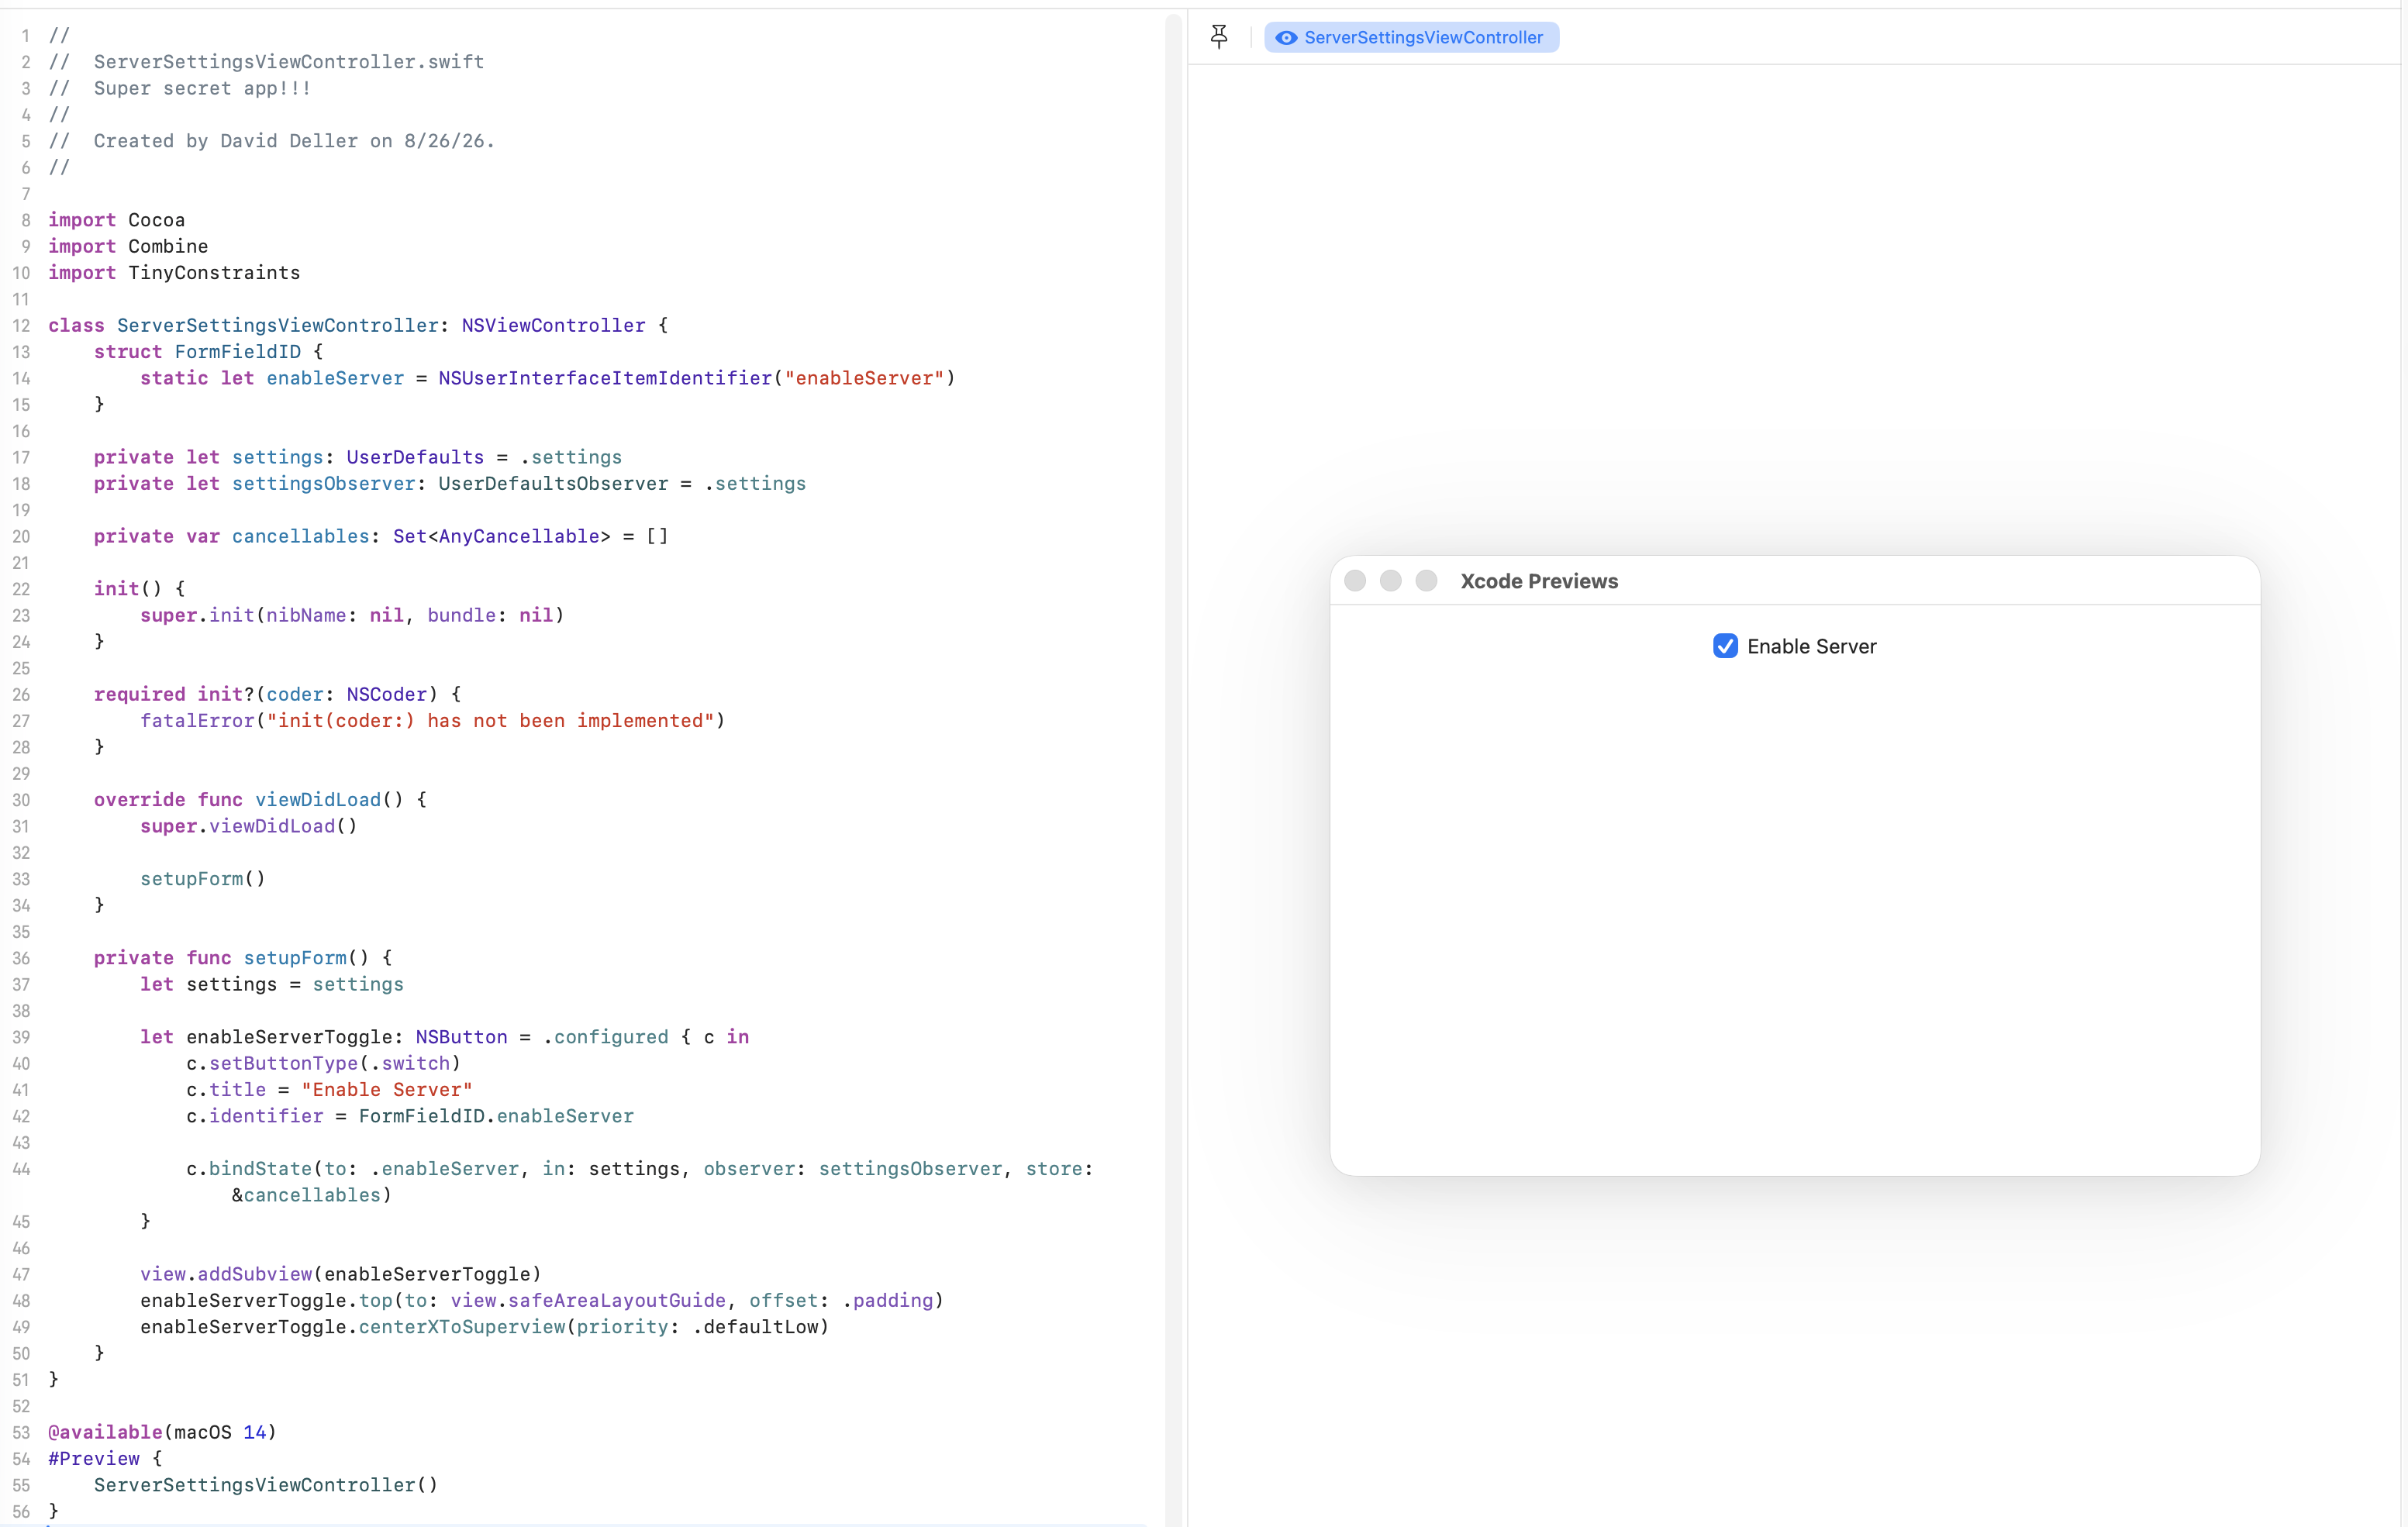Click the eye icon in the preview chip

1286,38
